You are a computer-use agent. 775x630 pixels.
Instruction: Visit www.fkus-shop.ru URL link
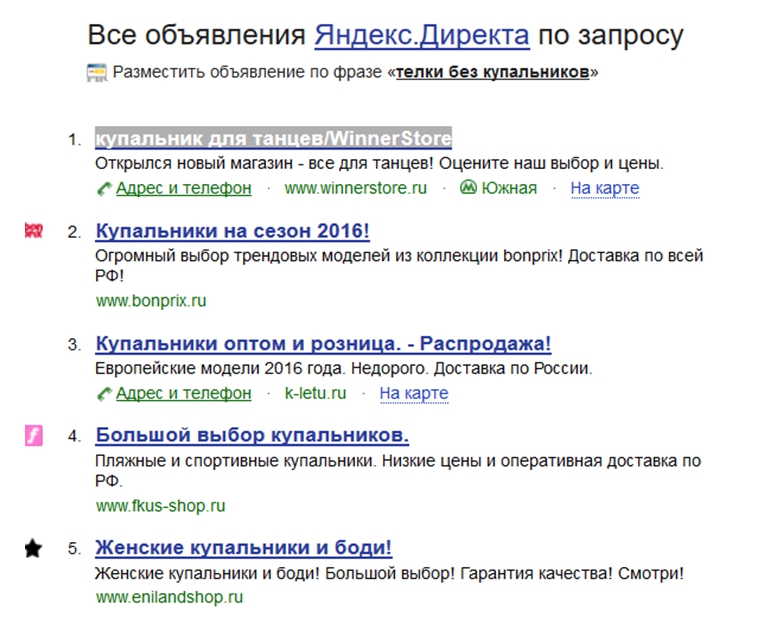(160, 506)
